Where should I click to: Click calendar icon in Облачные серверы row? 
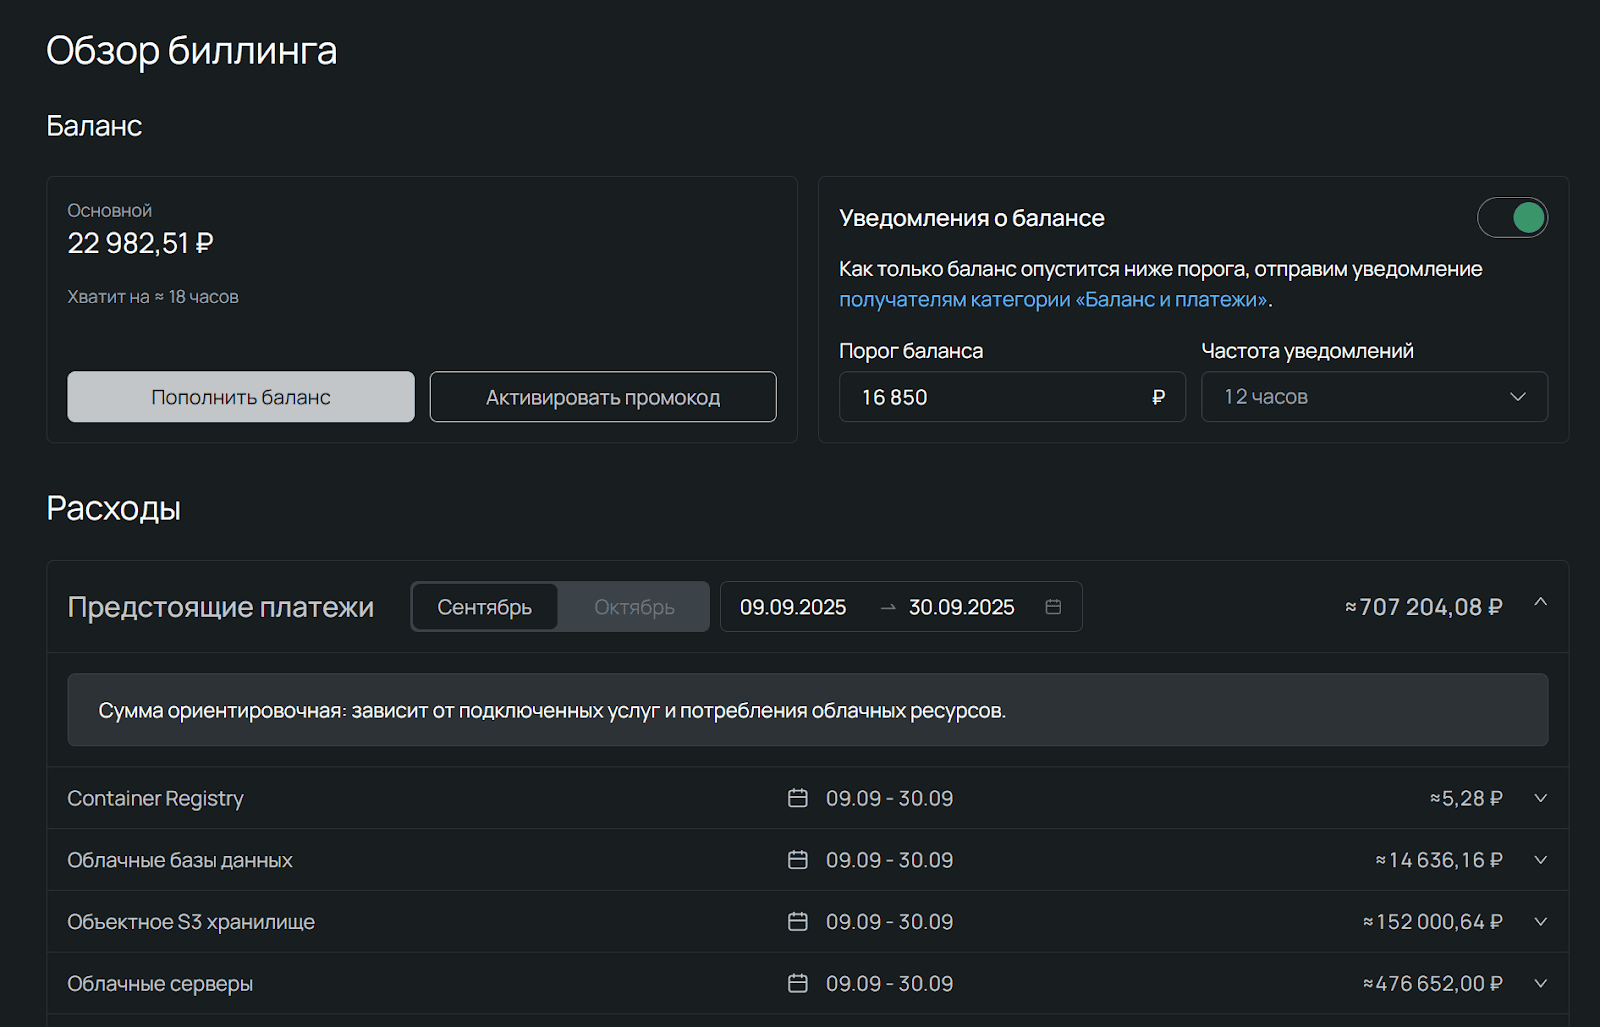point(797,984)
